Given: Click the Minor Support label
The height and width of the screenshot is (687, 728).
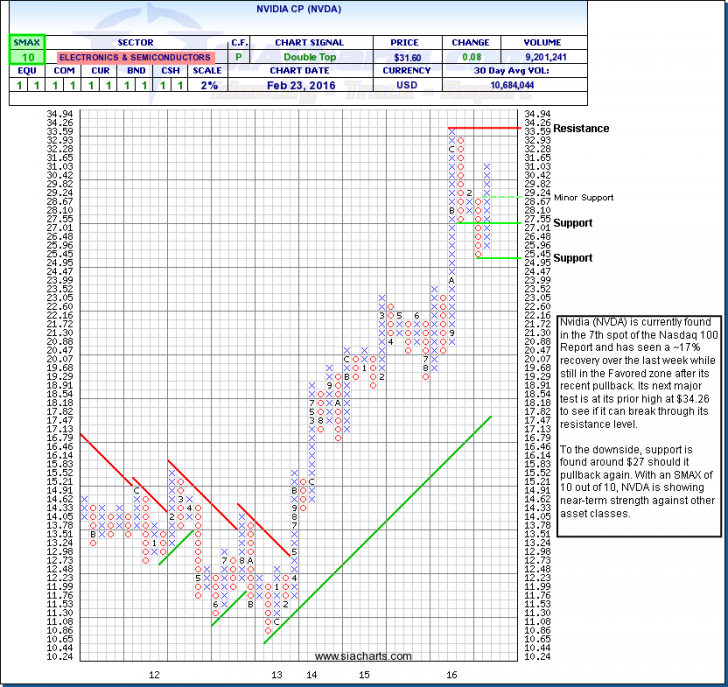Looking at the screenshot, I should (580, 198).
